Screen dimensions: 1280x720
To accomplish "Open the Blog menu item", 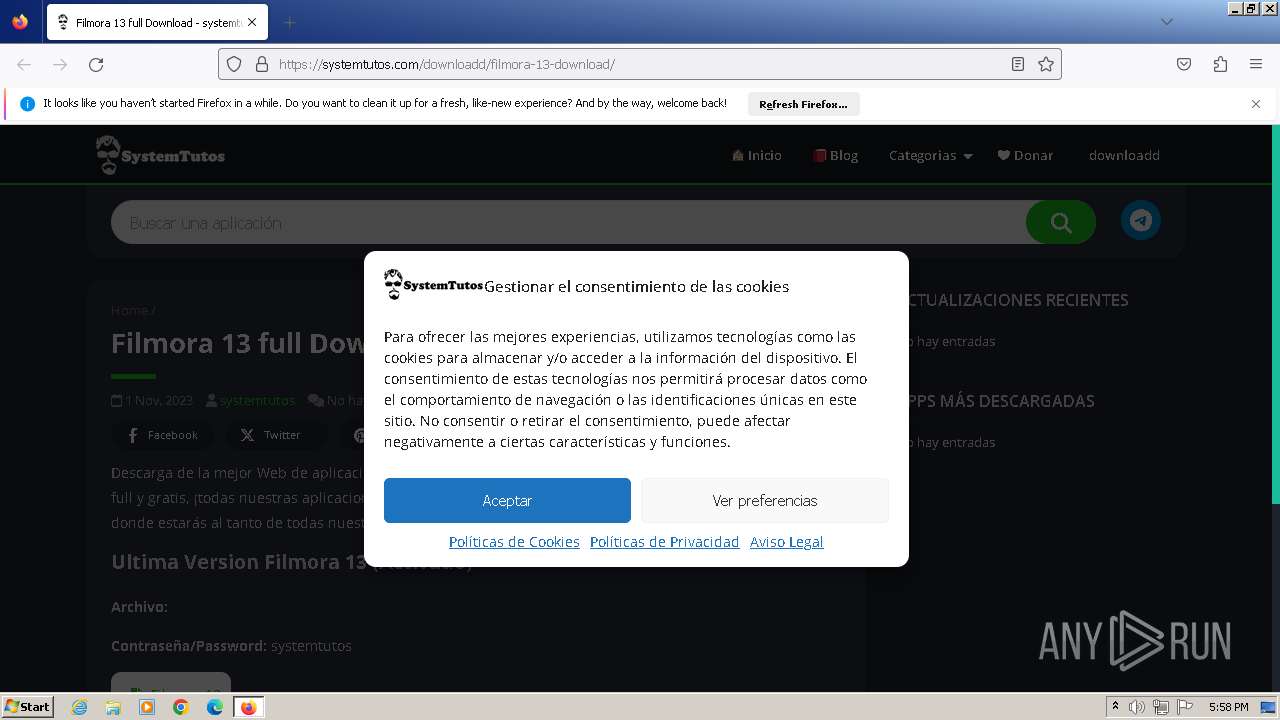I will point(836,155).
